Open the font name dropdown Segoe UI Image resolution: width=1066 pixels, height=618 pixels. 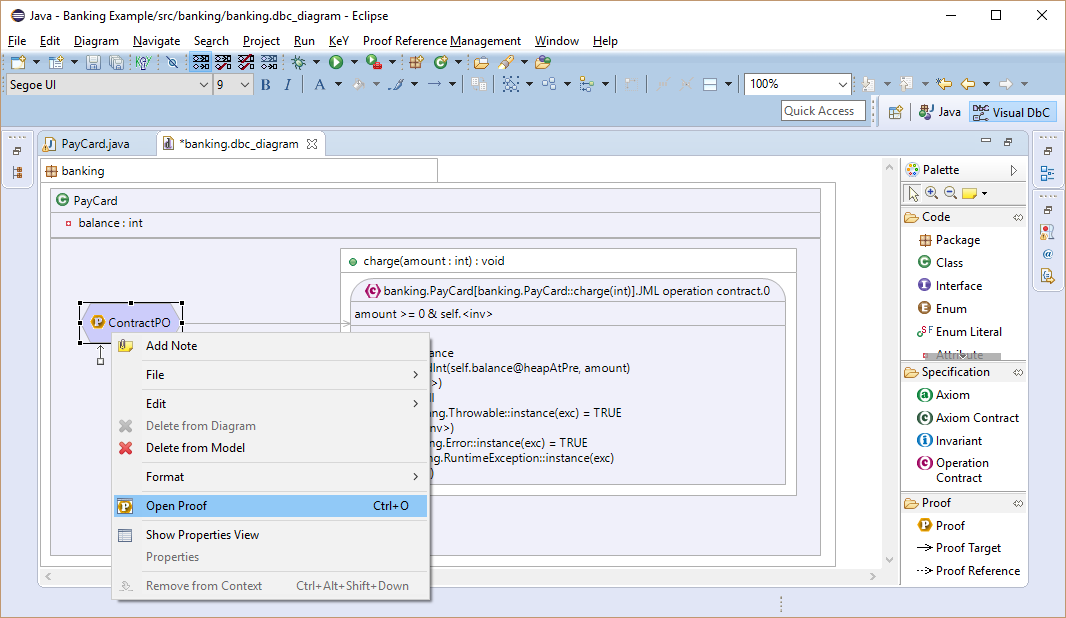[203, 85]
